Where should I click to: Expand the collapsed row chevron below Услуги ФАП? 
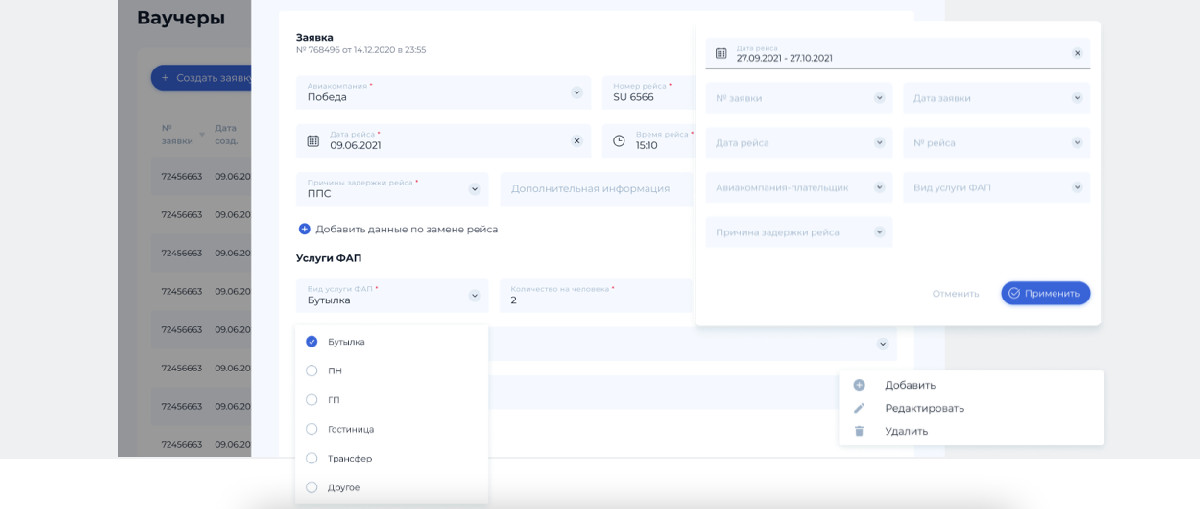tap(883, 344)
